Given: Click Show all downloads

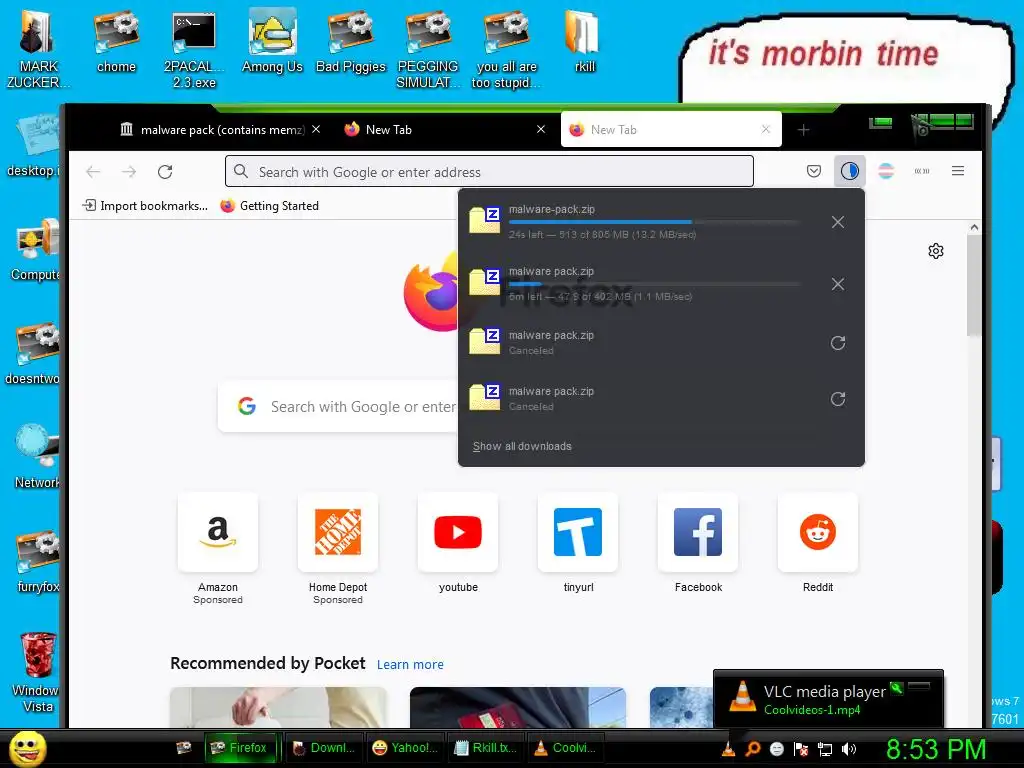Looking at the screenshot, I should 522,446.
